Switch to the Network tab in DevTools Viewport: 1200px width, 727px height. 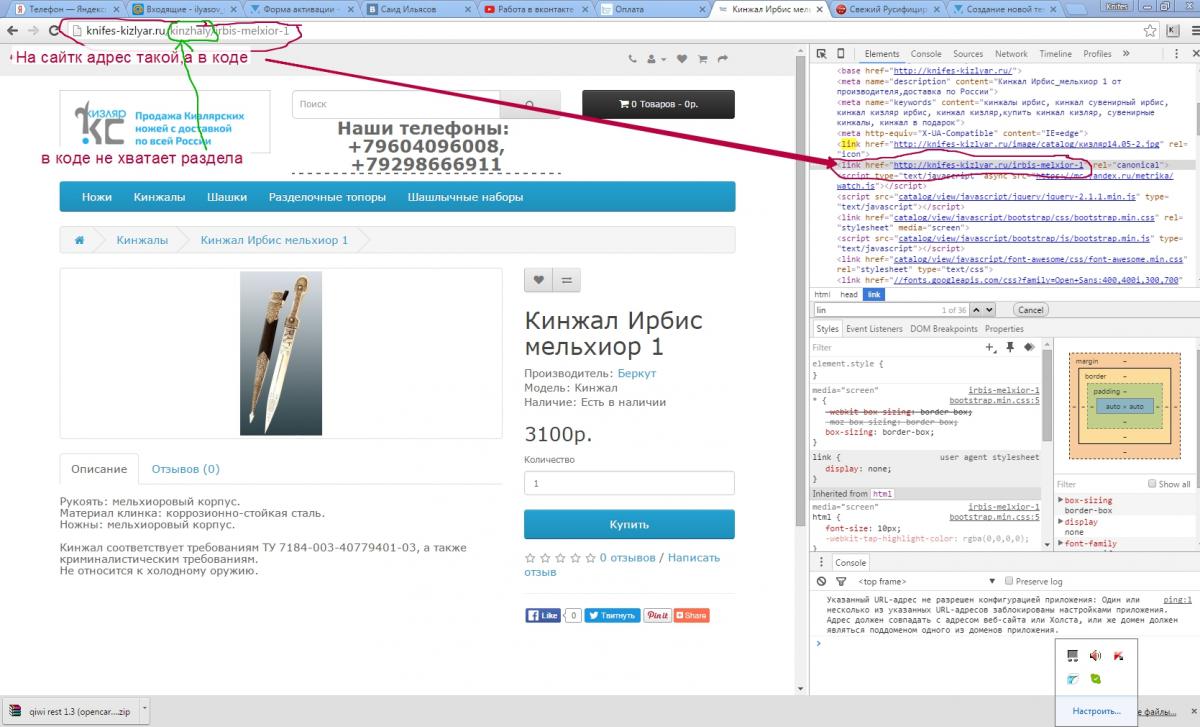(x=1010, y=54)
